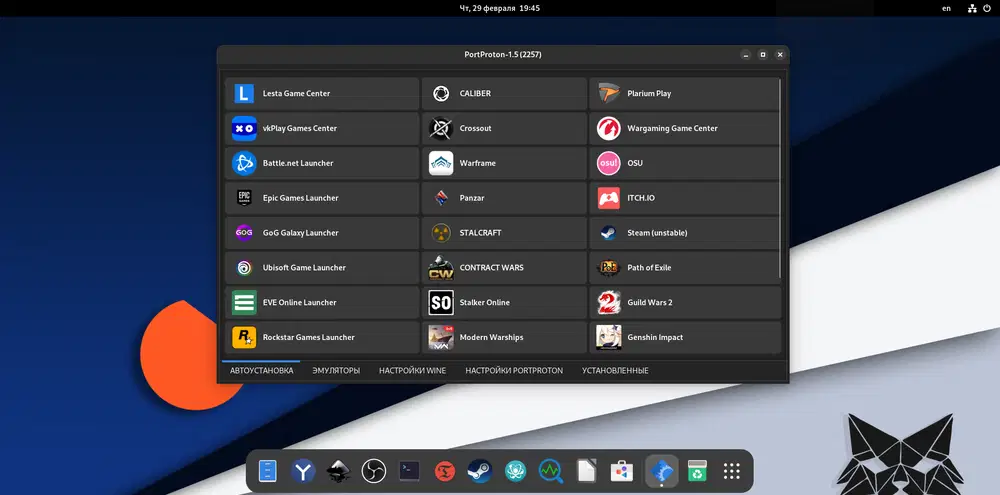This screenshot has height=495, width=1000.
Task: Open the НАСТРОЙКИ WINE tab
Action: pyautogui.click(x=413, y=371)
